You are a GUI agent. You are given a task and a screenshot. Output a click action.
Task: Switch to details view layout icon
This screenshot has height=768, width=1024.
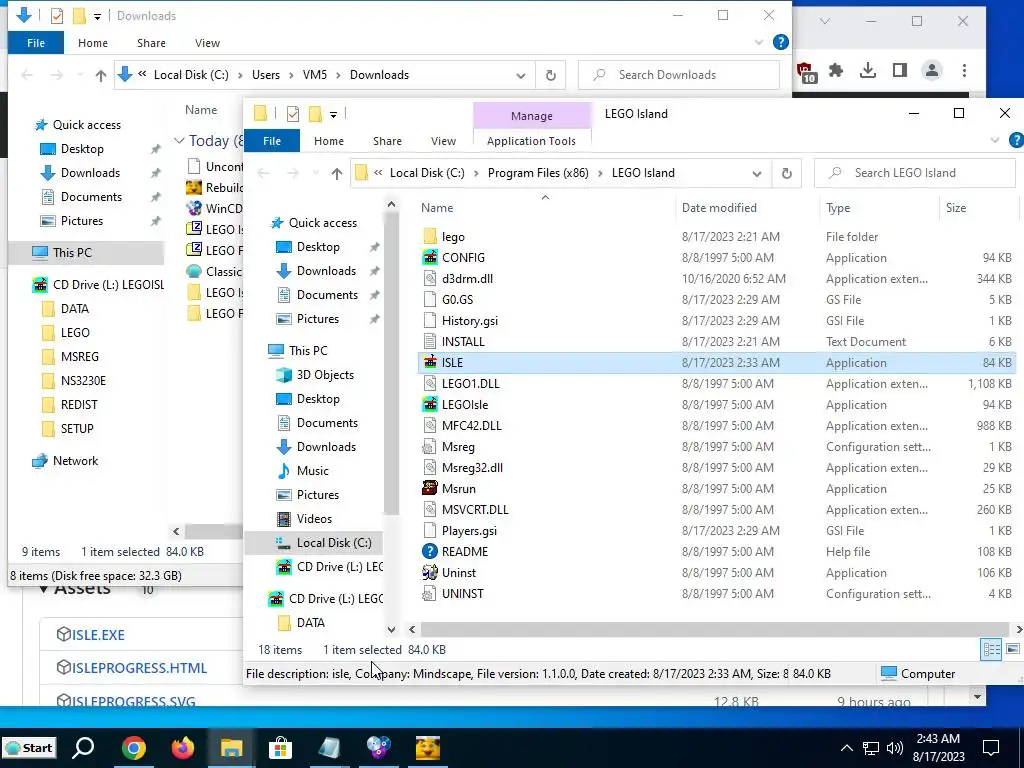[x=991, y=649]
